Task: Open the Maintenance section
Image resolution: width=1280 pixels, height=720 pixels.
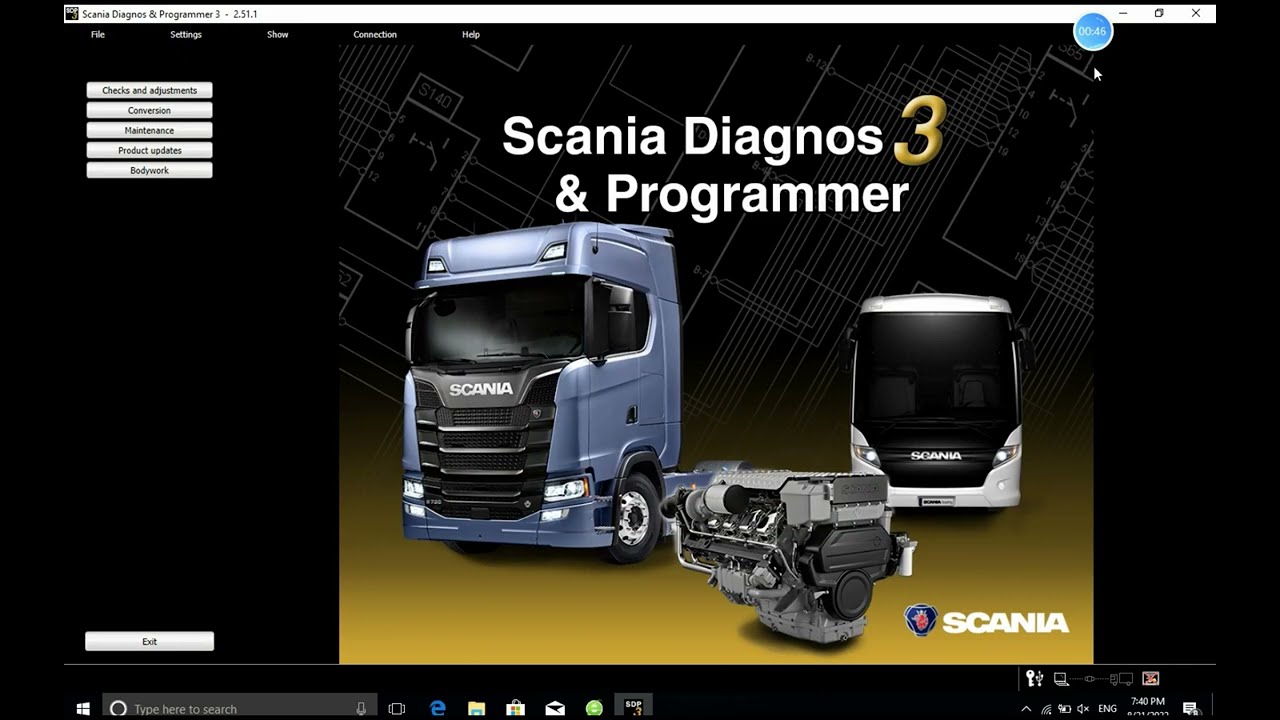Action: click(x=149, y=130)
